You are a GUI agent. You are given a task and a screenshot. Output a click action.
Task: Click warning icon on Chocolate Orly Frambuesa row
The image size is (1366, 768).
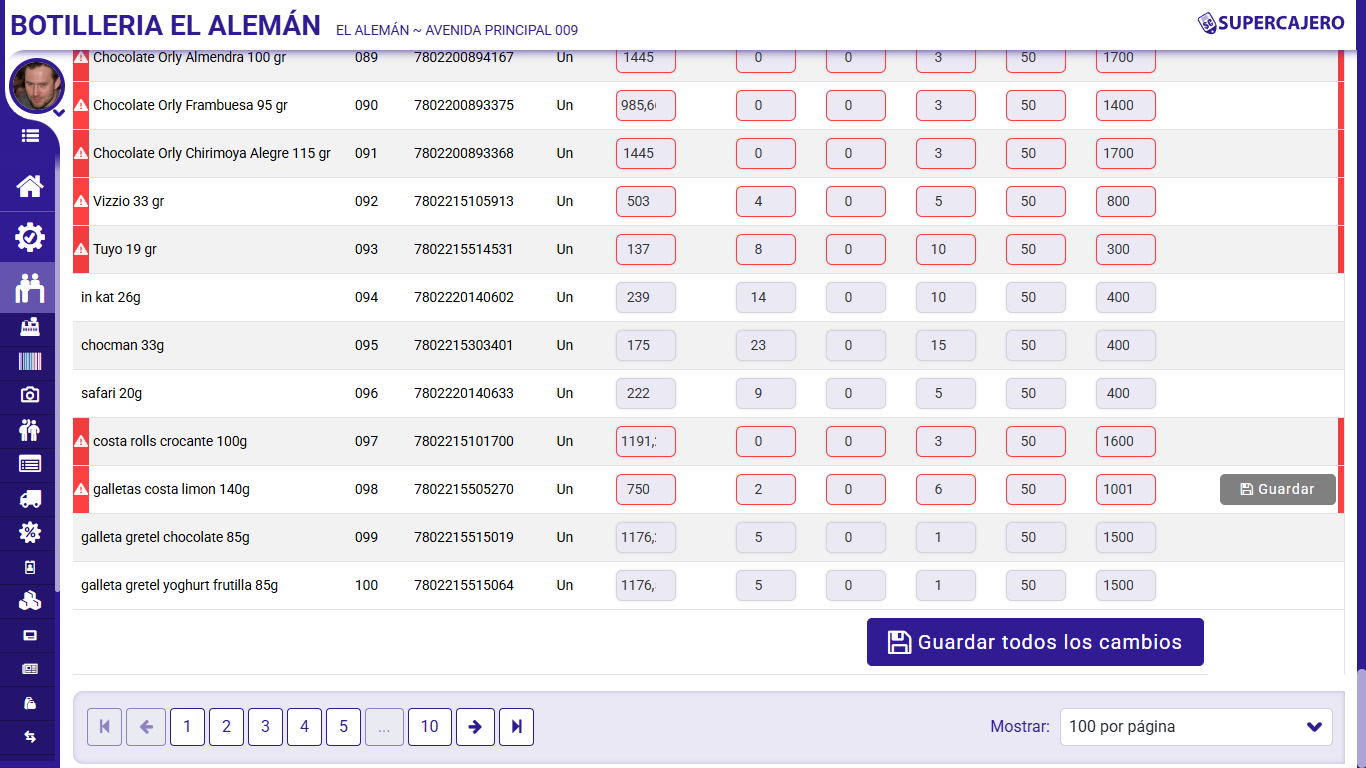[81, 105]
